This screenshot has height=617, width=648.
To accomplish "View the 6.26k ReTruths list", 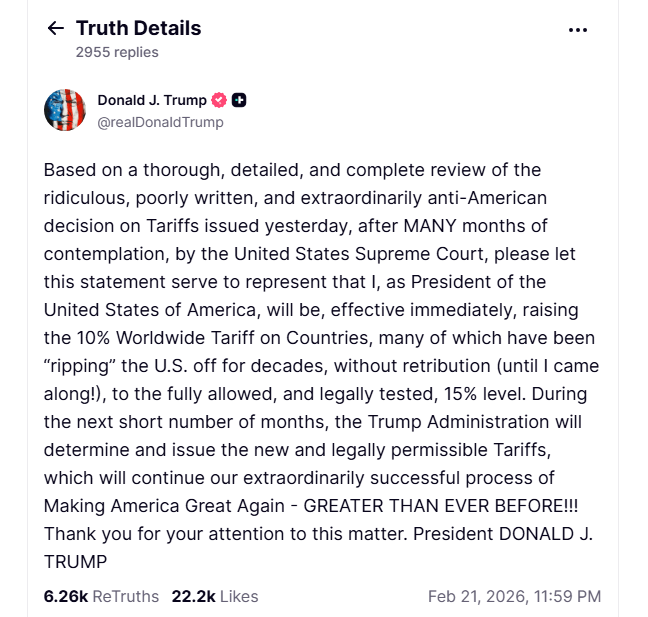I will pyautogui.click(x=101, y=596).
